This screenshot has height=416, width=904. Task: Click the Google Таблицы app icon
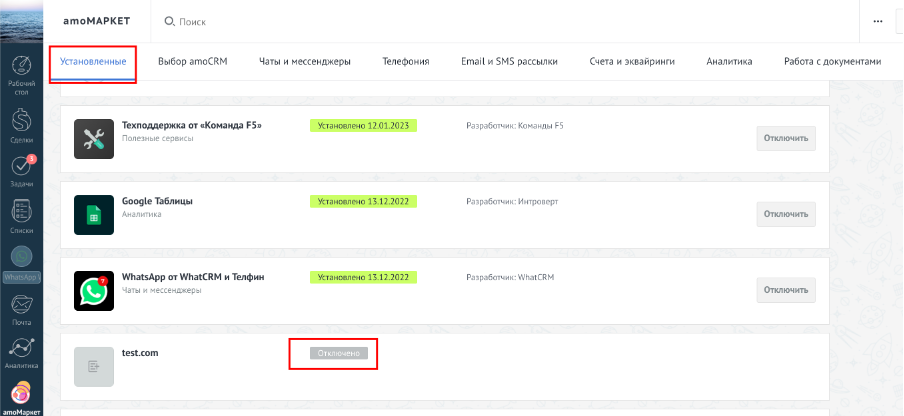(94, 215)
